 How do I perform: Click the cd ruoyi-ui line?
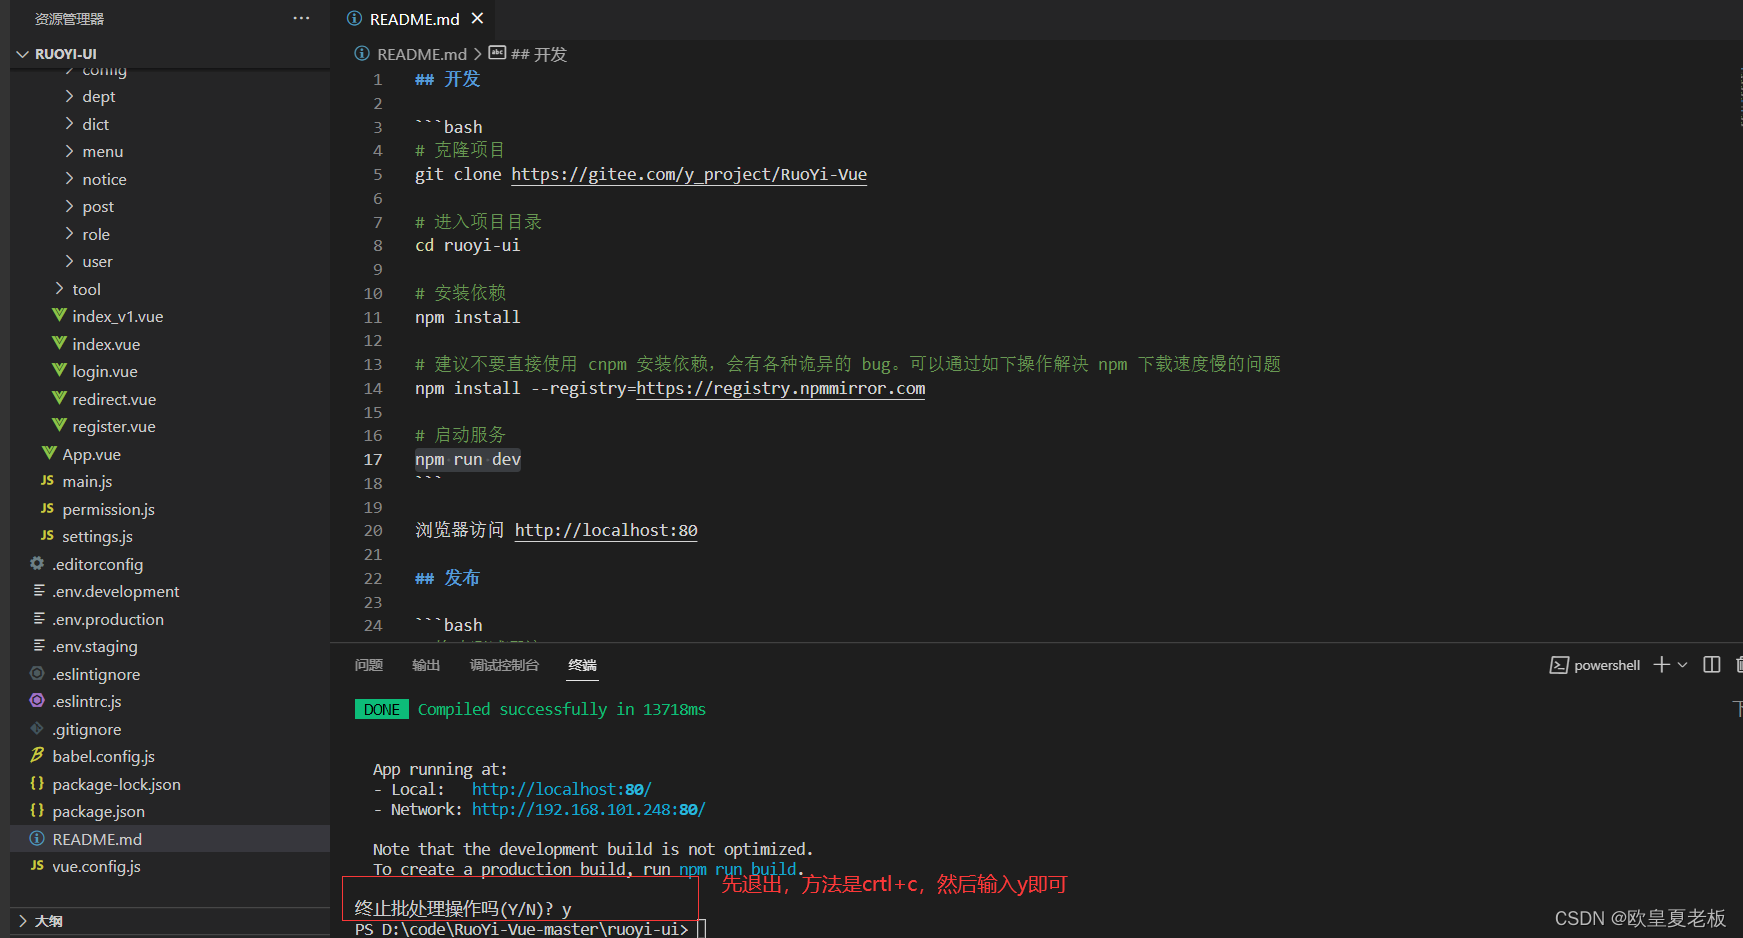pyautogui.click(x=468, y=245)
